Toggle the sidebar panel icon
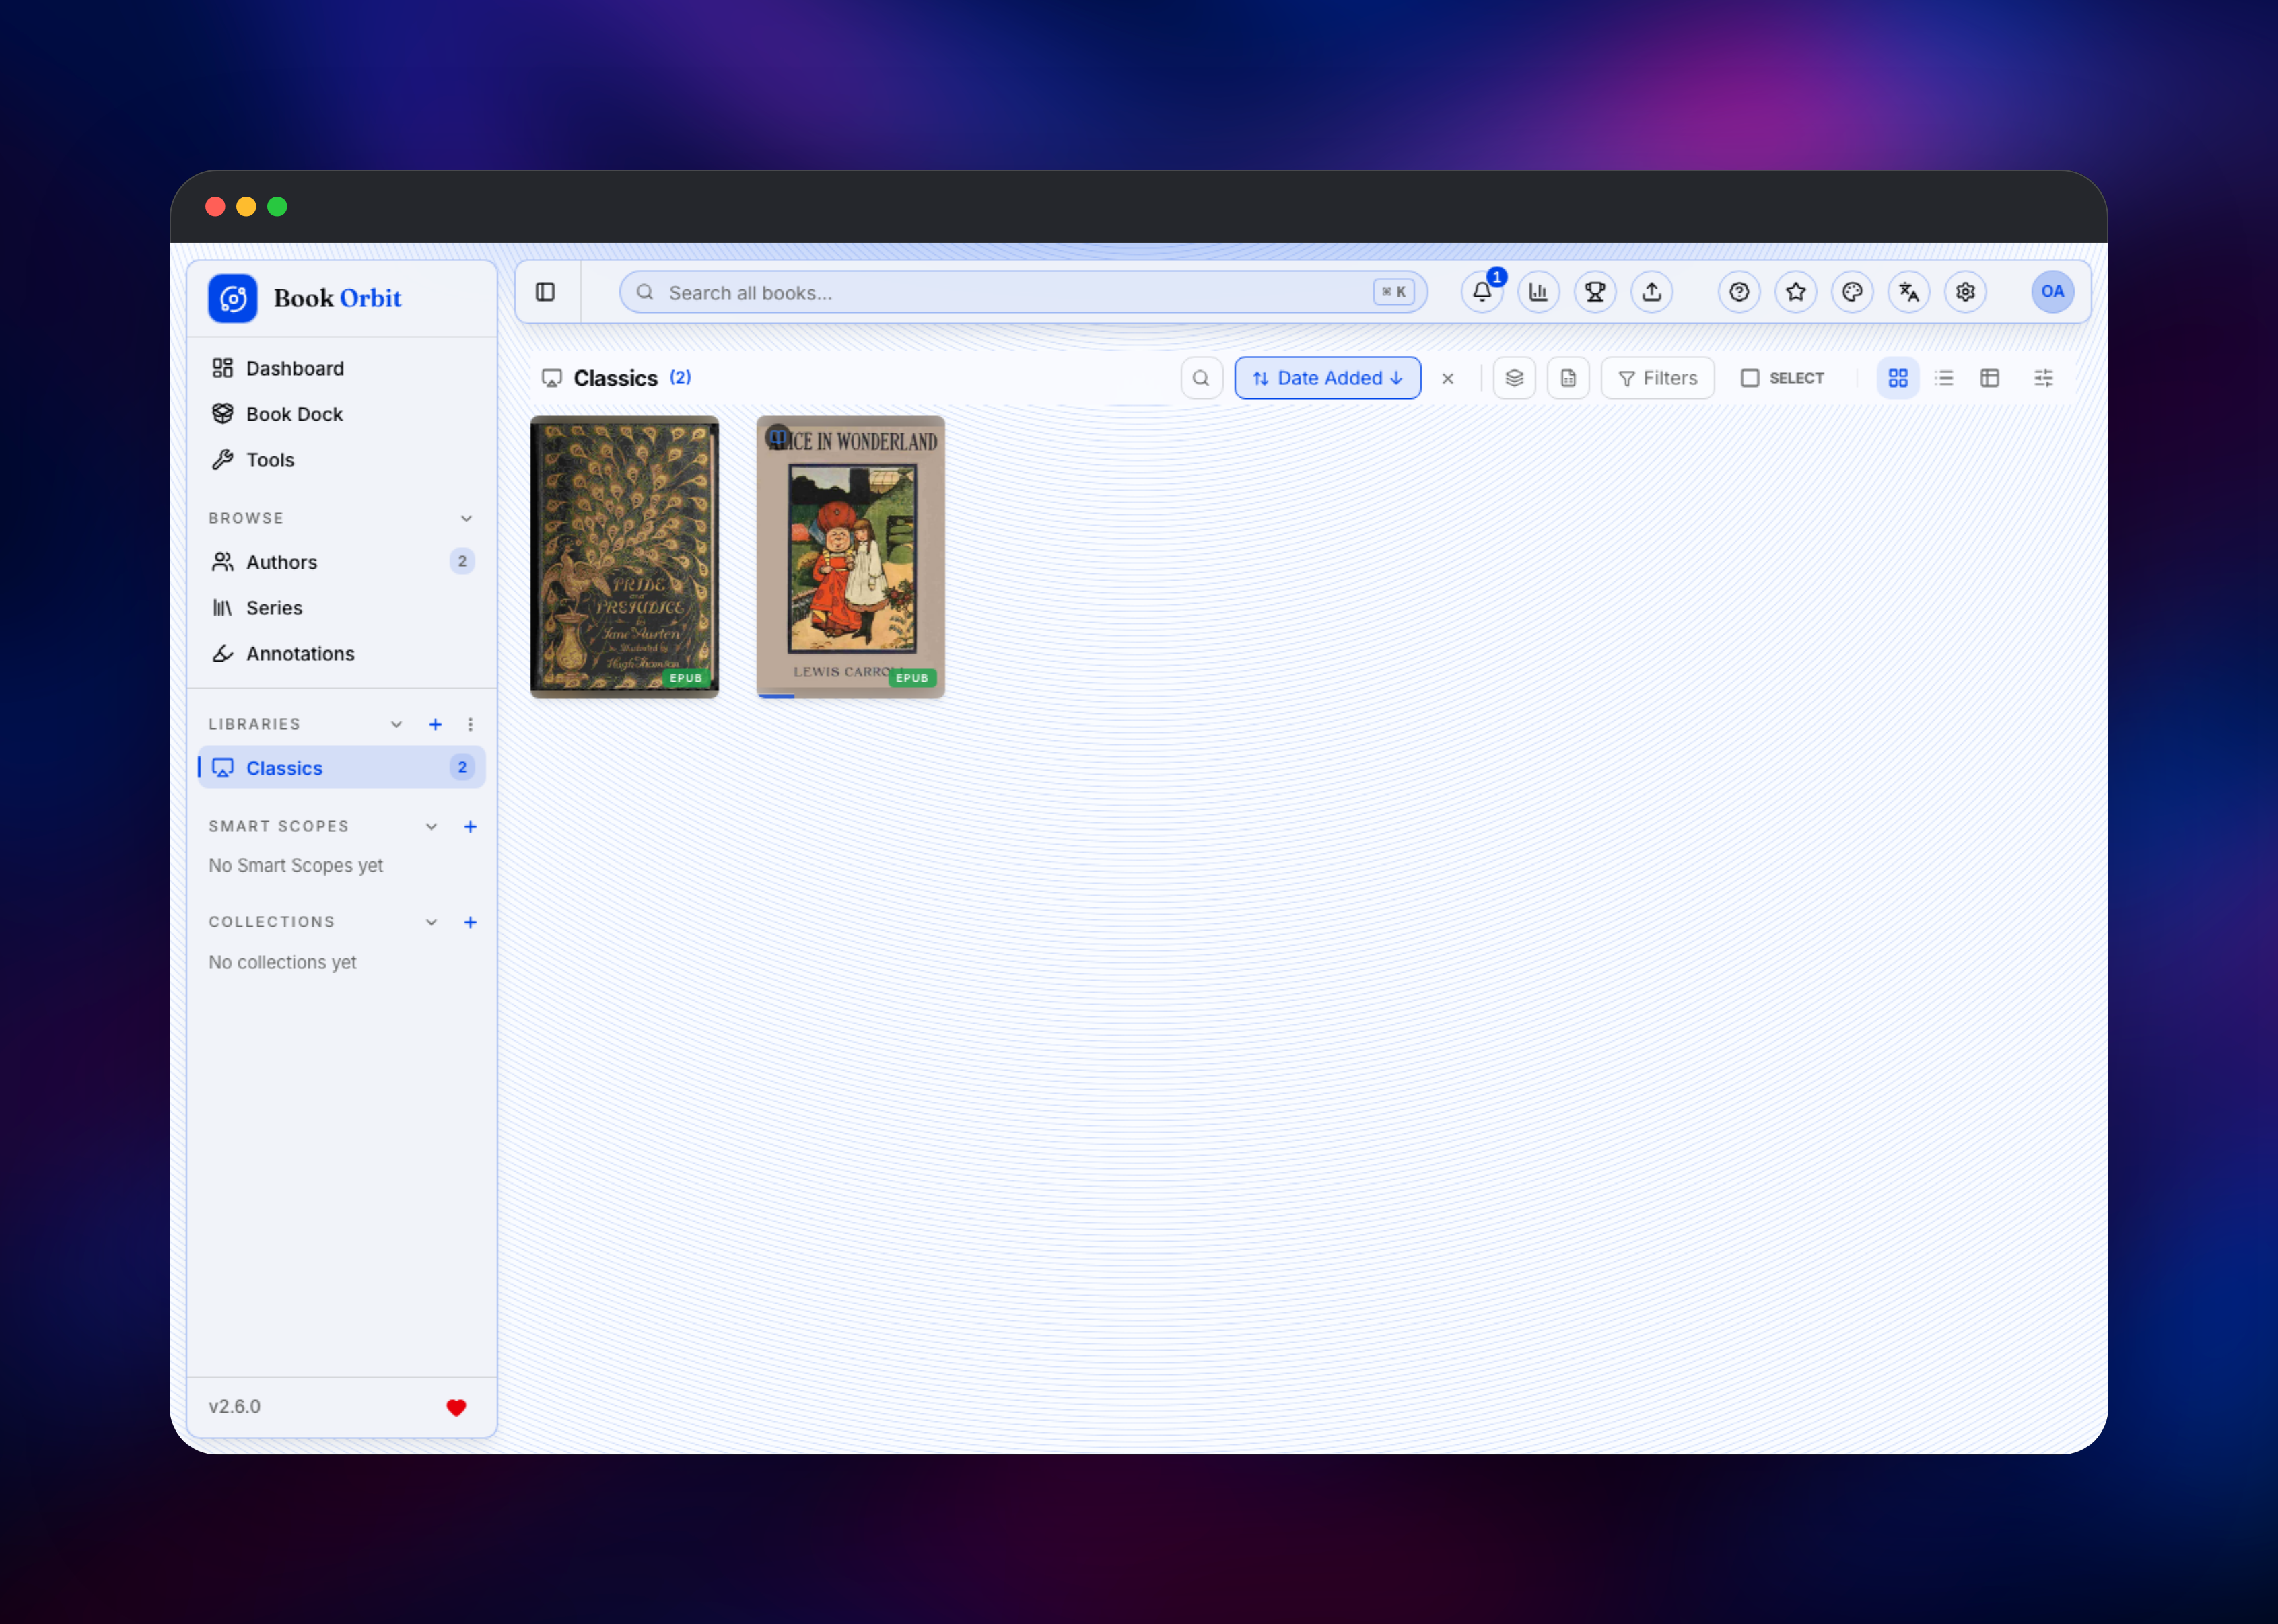Image resolution: width=2278 pixels, height=1624 pixels. pos(545,292)
